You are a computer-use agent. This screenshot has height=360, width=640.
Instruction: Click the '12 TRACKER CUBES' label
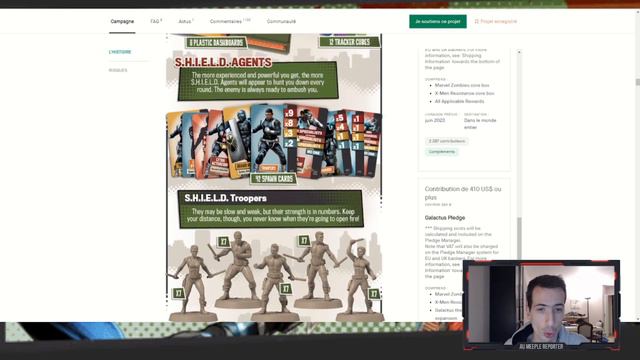(x=350, y=42)
